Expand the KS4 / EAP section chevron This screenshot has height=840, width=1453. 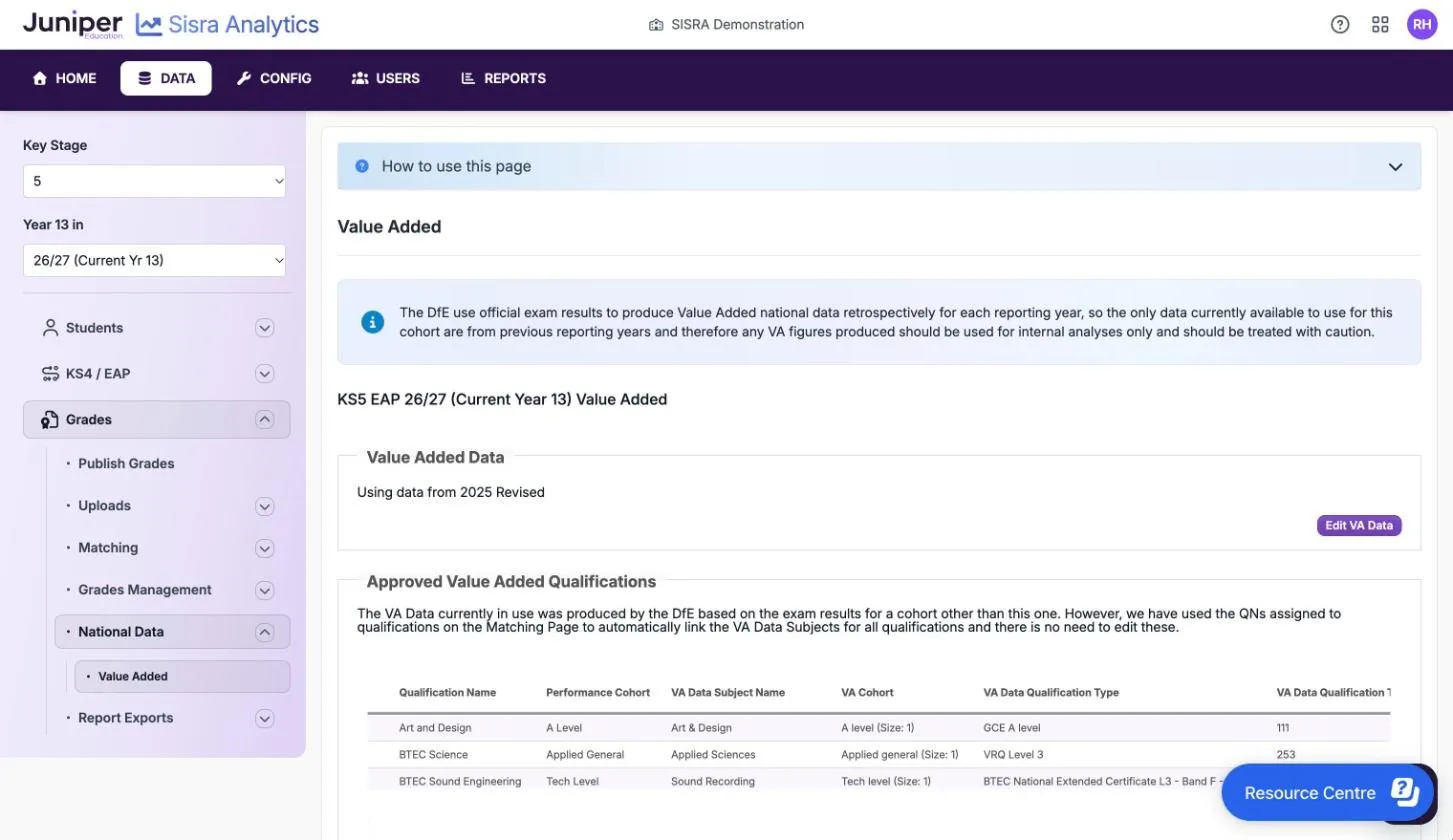(x=264, y=374)
